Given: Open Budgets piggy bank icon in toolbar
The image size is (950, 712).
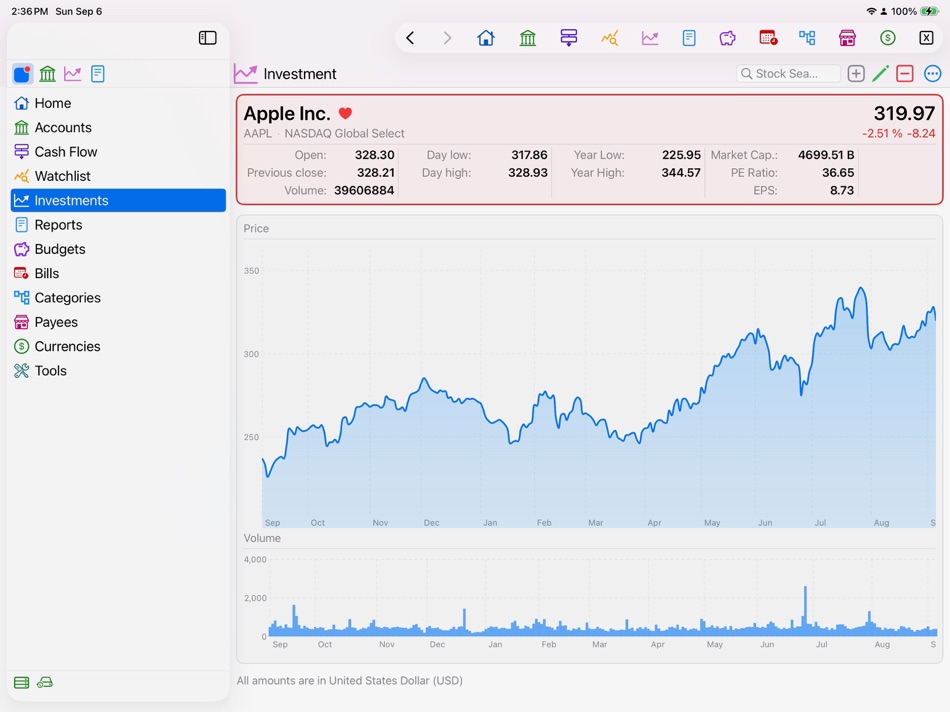Looking at the screenshot, I should tap(728, 38).
